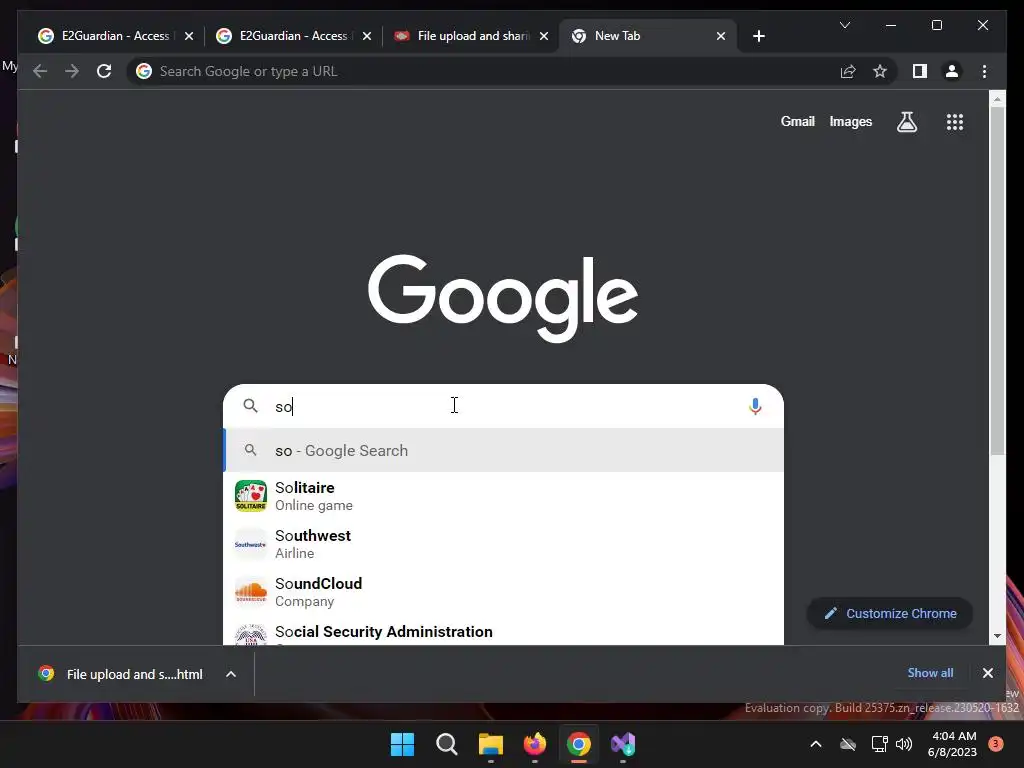
Task: Click the scrollbar up arrow
Action: (x=997, y=99)
